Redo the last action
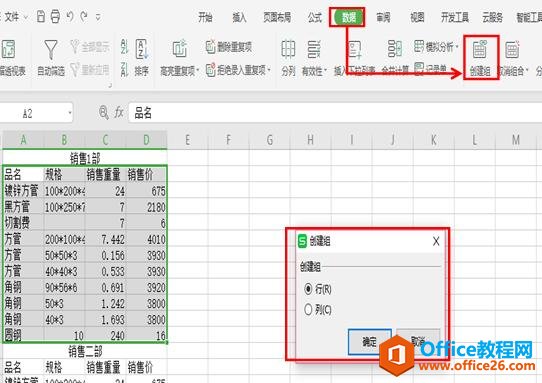This screenshot has width=542, height=383. (x=84, y=16)
